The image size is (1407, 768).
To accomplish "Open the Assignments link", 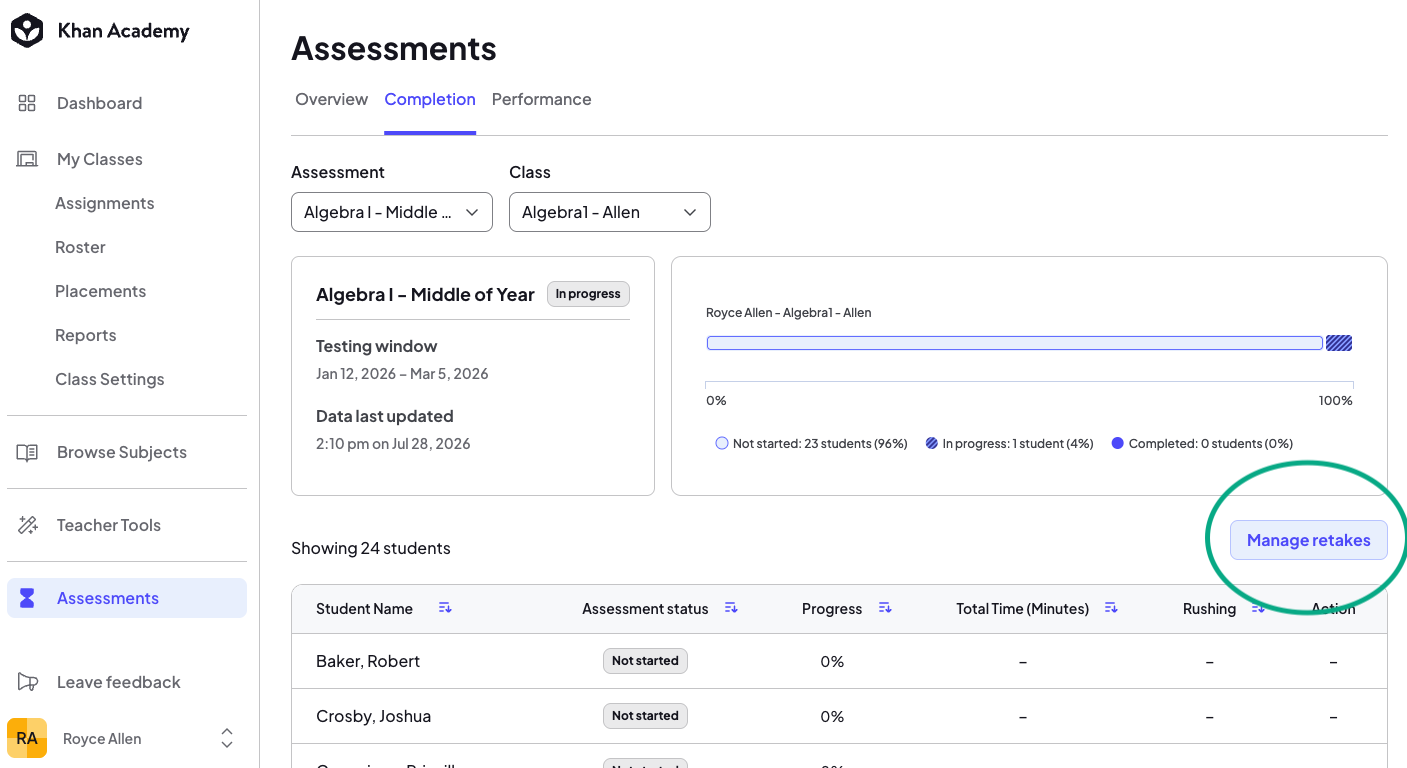I will pyautogui.click(x=105, y=203).
